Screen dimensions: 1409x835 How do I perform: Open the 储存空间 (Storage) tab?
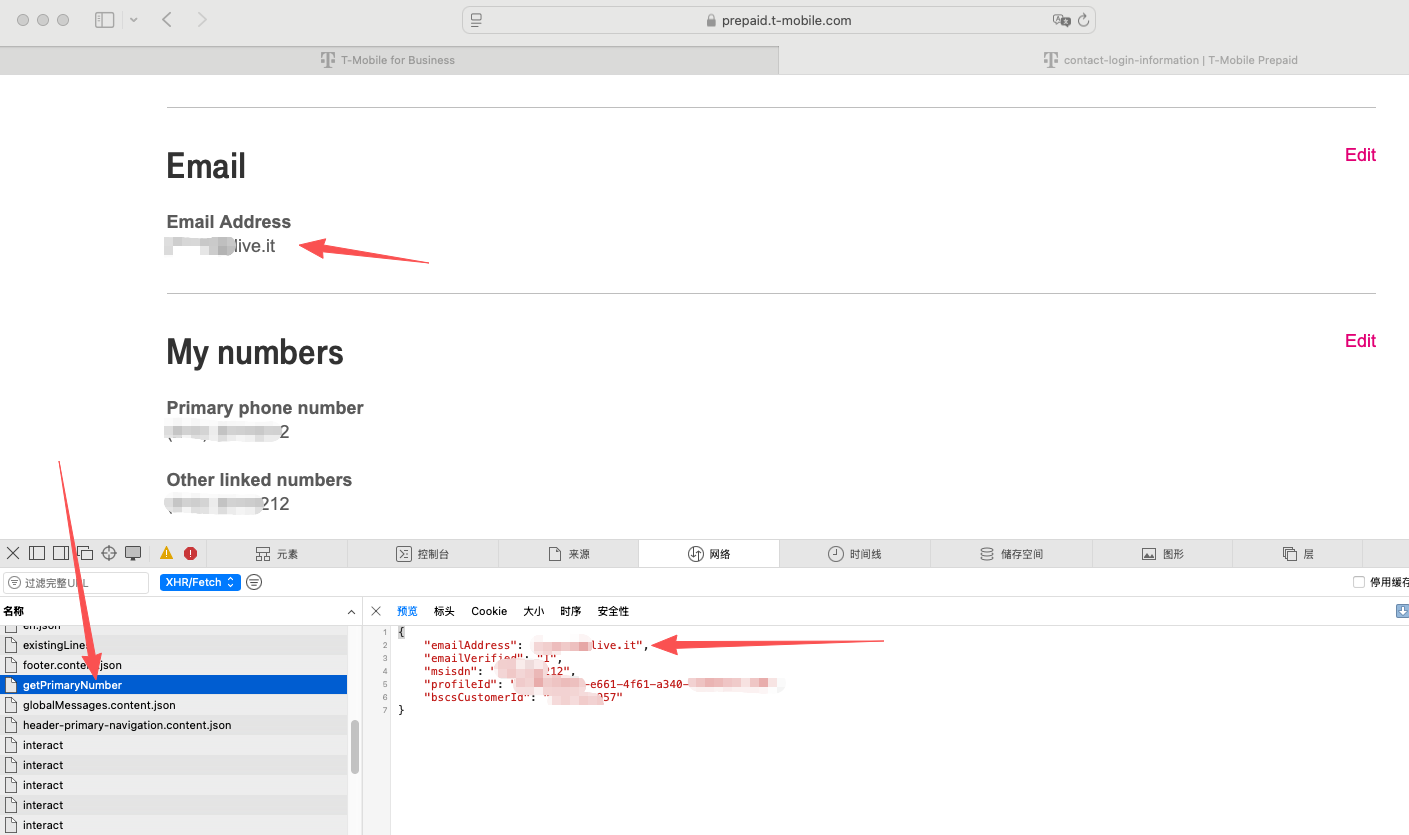1011,554
